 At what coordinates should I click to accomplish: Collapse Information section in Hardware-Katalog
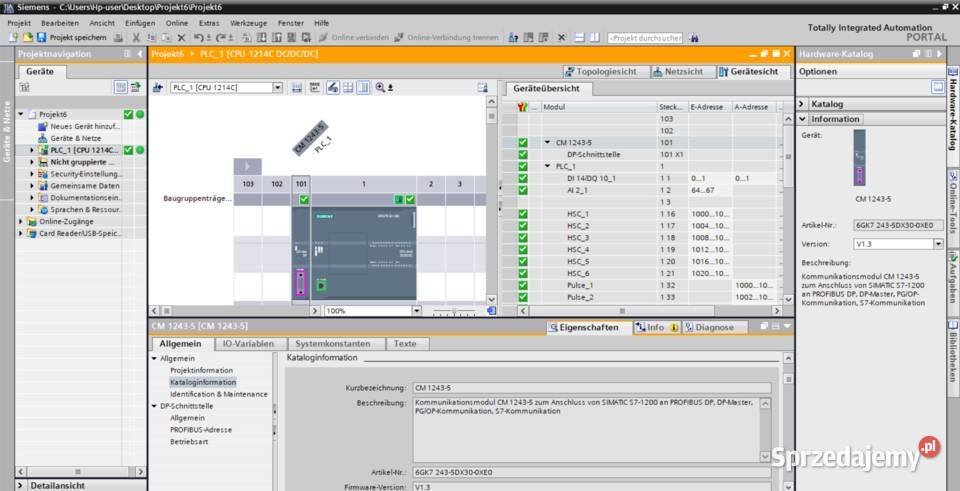coord(803,119)
